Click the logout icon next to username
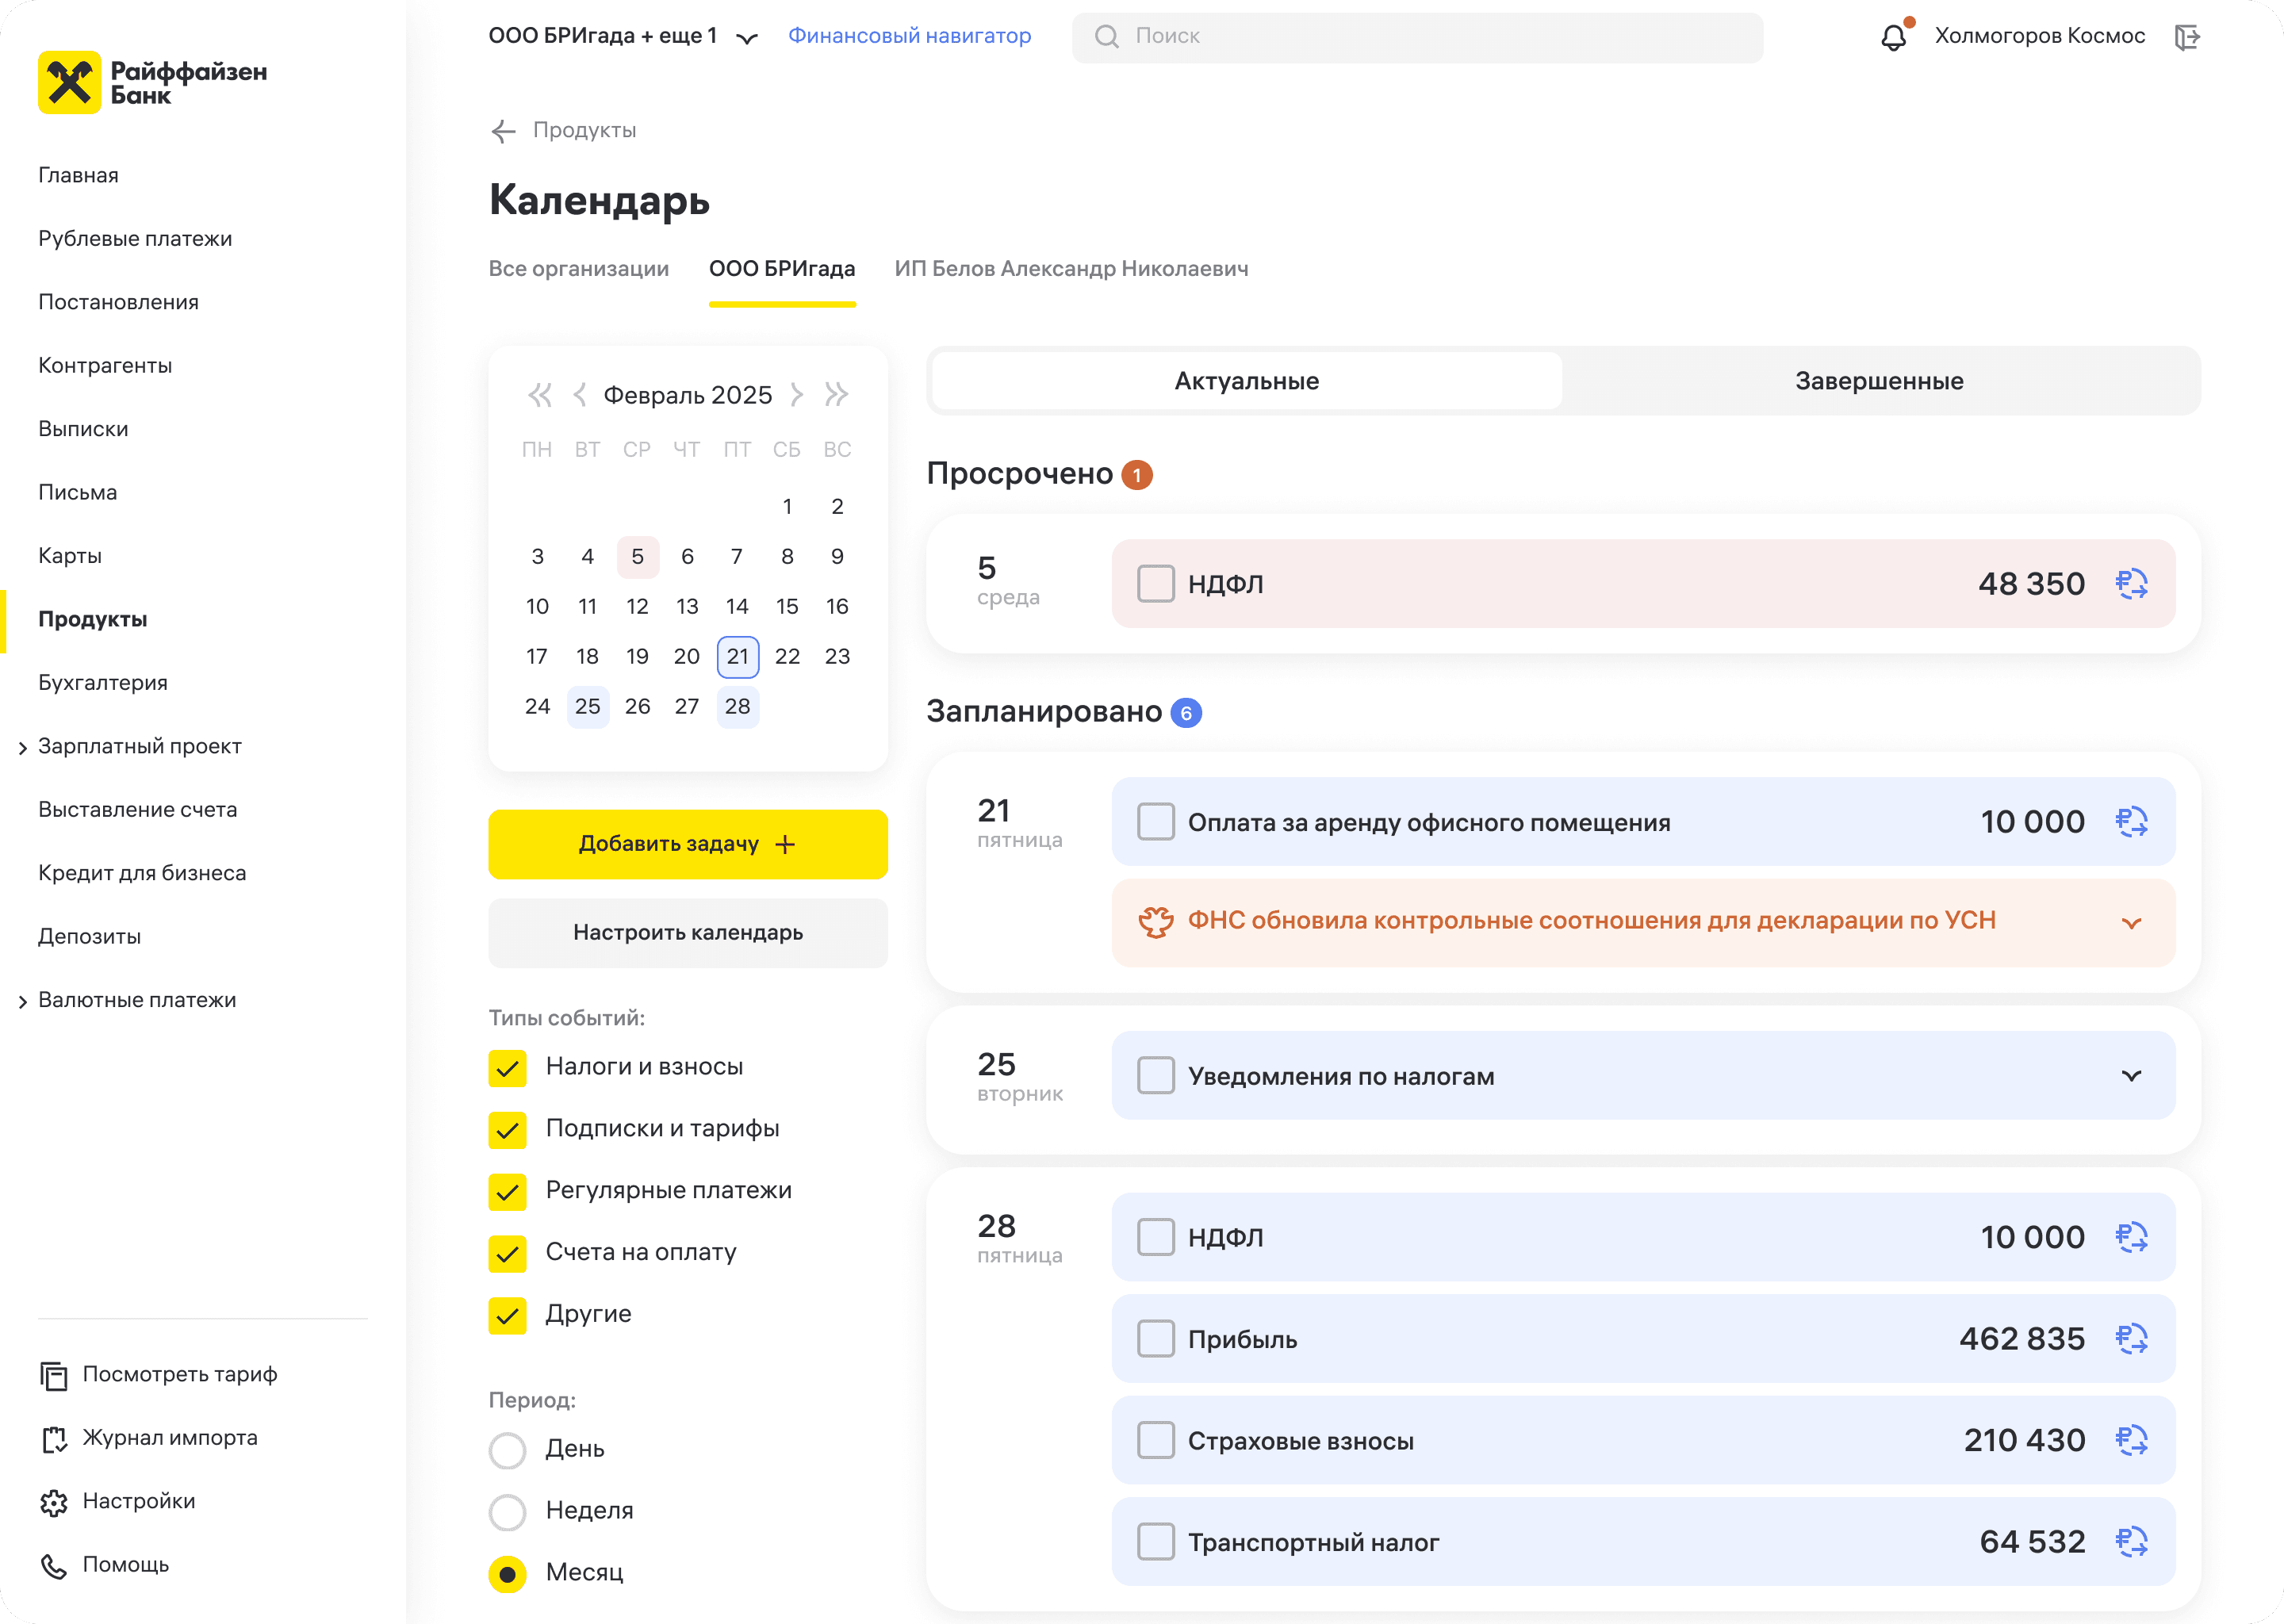This screenshot has height=1624, width=2284. (2187, 38)
